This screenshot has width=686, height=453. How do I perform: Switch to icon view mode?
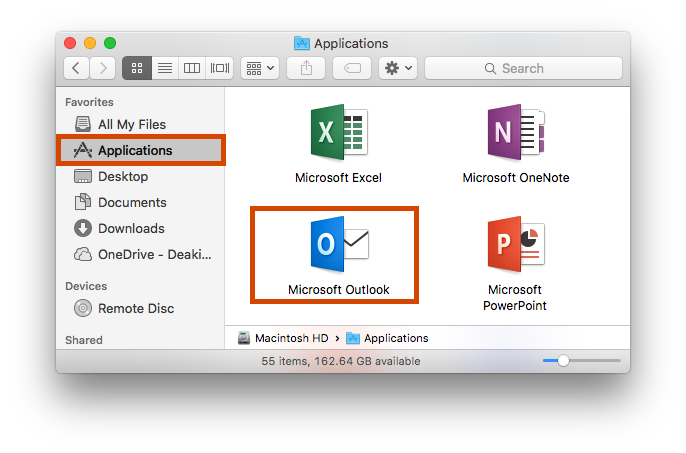tap(137, 68)
